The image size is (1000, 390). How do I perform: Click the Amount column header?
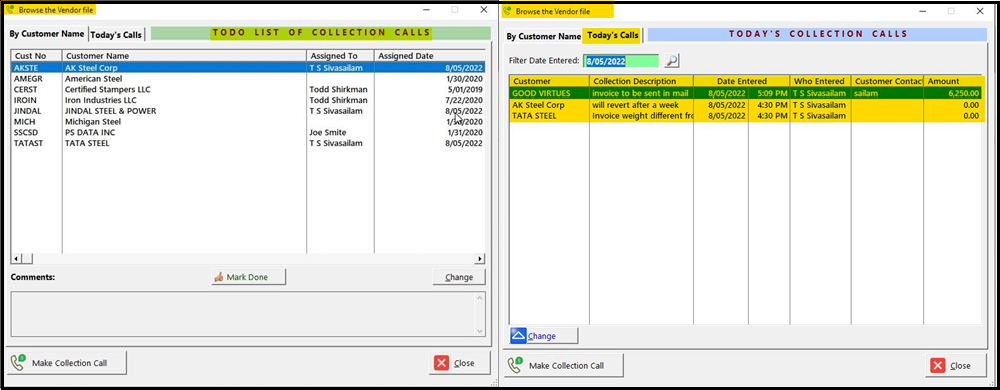coord(952,82)
